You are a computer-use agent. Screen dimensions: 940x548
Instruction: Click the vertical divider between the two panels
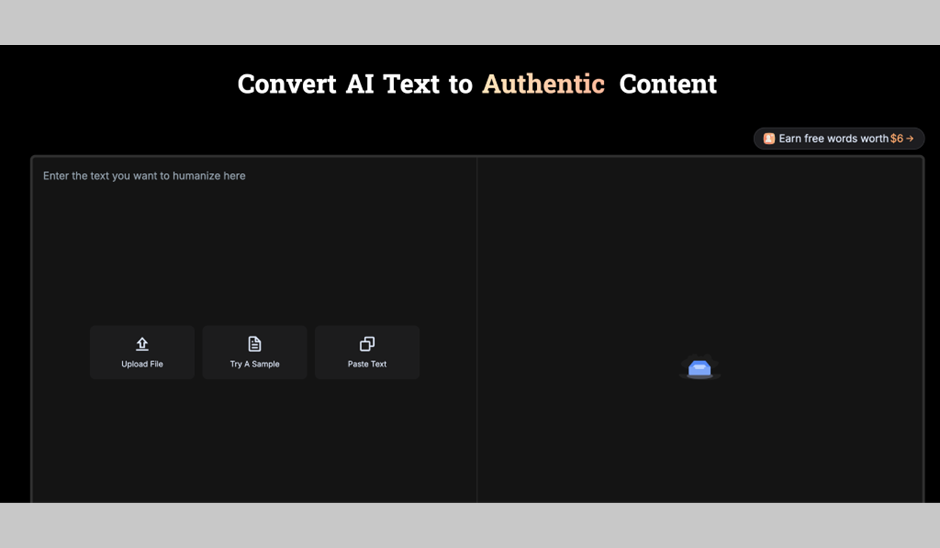[x=477, y=330]
